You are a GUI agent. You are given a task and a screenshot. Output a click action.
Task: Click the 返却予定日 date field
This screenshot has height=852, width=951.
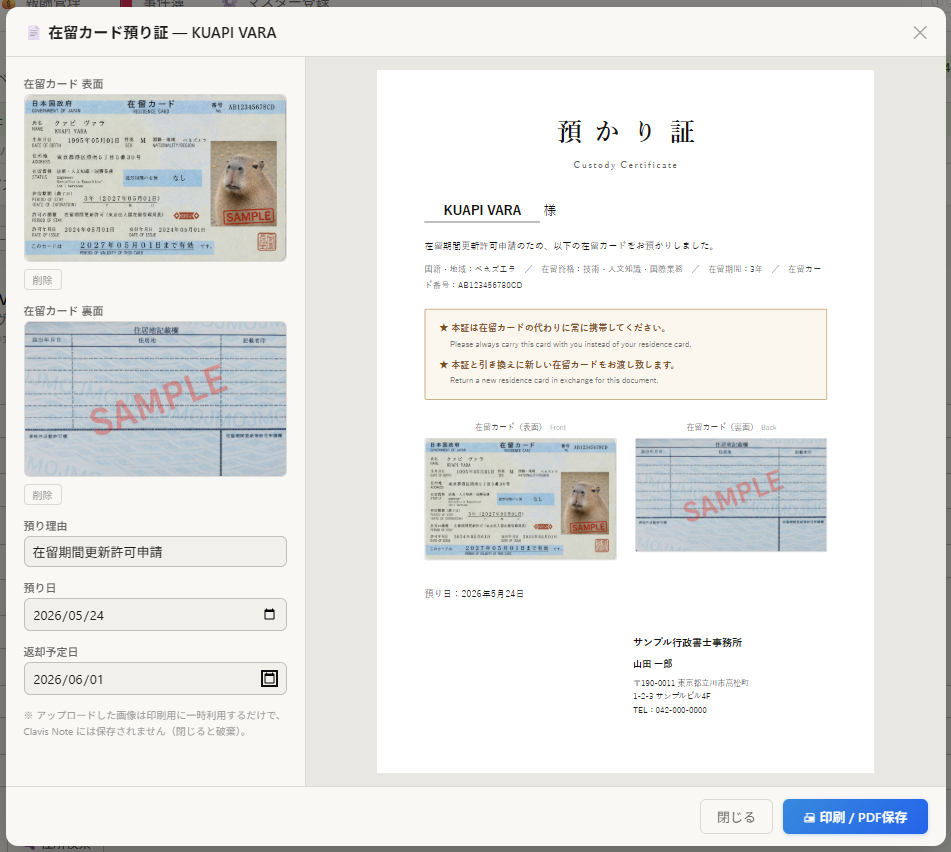point(155,679)
